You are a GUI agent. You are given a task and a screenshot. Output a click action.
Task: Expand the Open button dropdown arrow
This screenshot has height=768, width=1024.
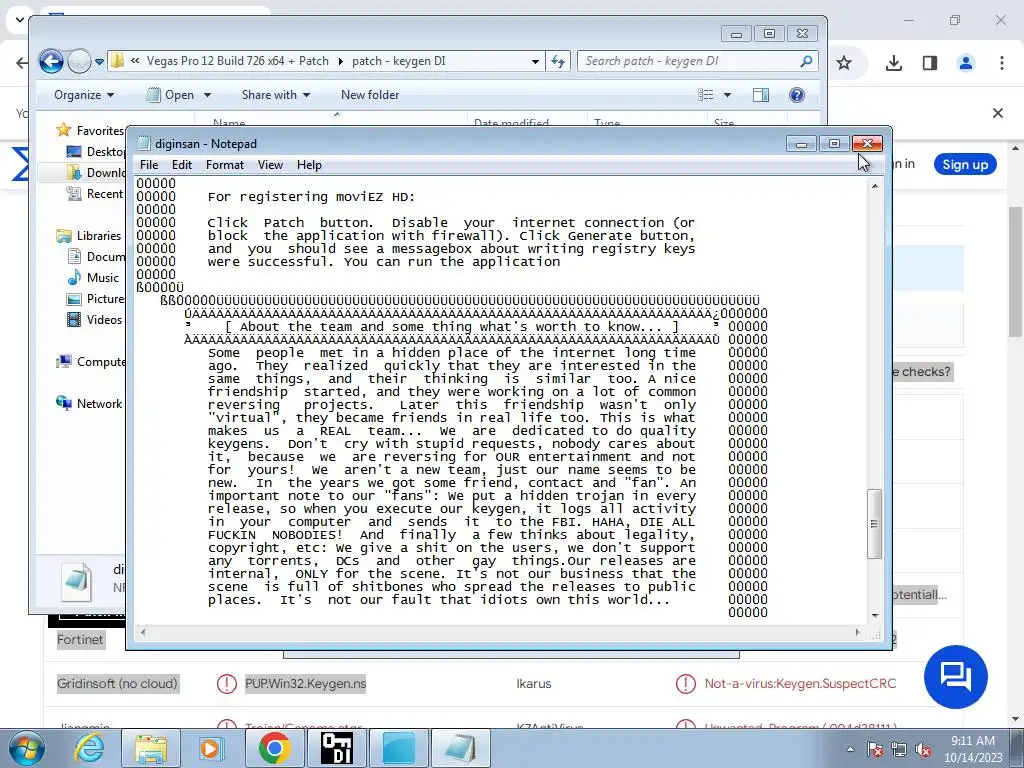pos(208,95)
